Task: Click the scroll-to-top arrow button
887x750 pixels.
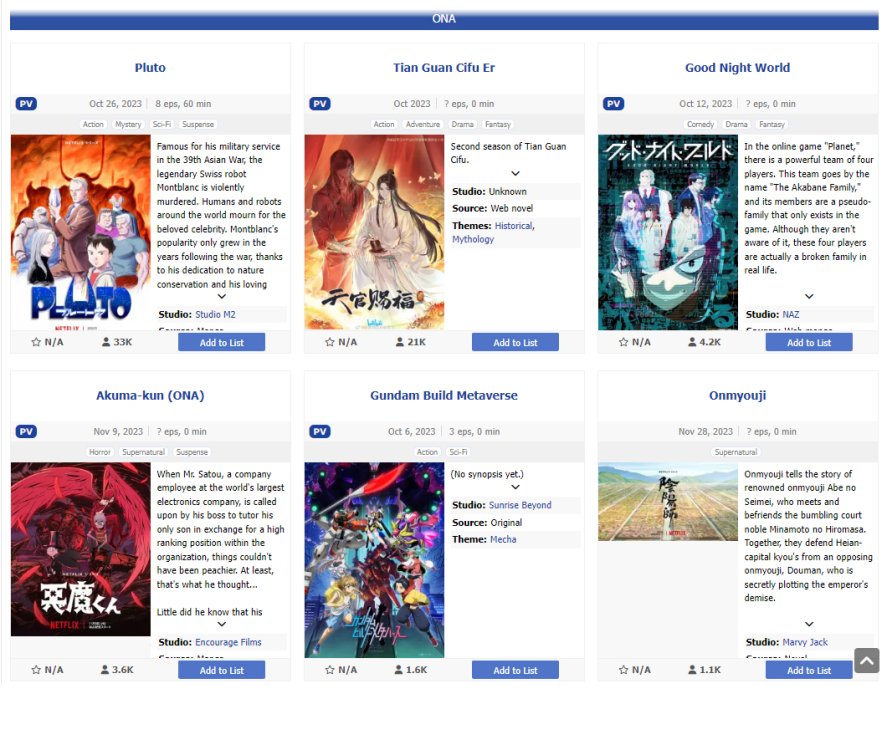Action: pyautogui.click(x=866, y=660)
